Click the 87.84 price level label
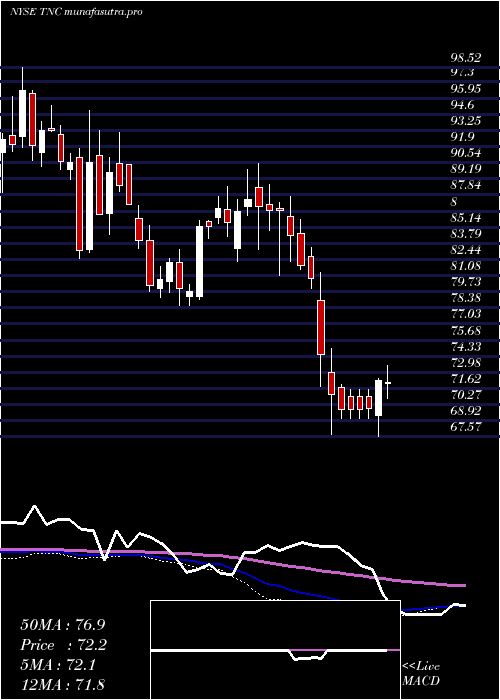 466,185
